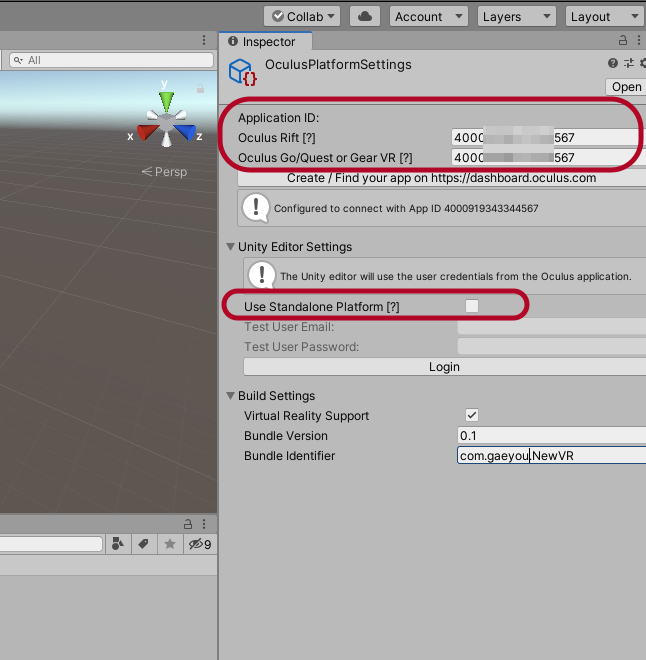
Task: Select the Inspector tab
Action: [266, 41]
